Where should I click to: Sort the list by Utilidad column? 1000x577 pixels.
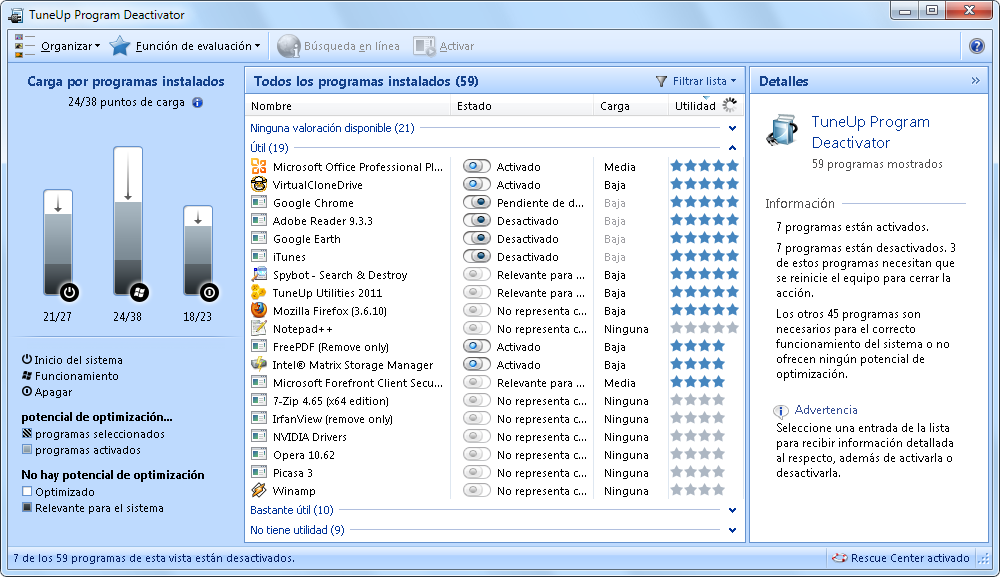pos(695,106)
